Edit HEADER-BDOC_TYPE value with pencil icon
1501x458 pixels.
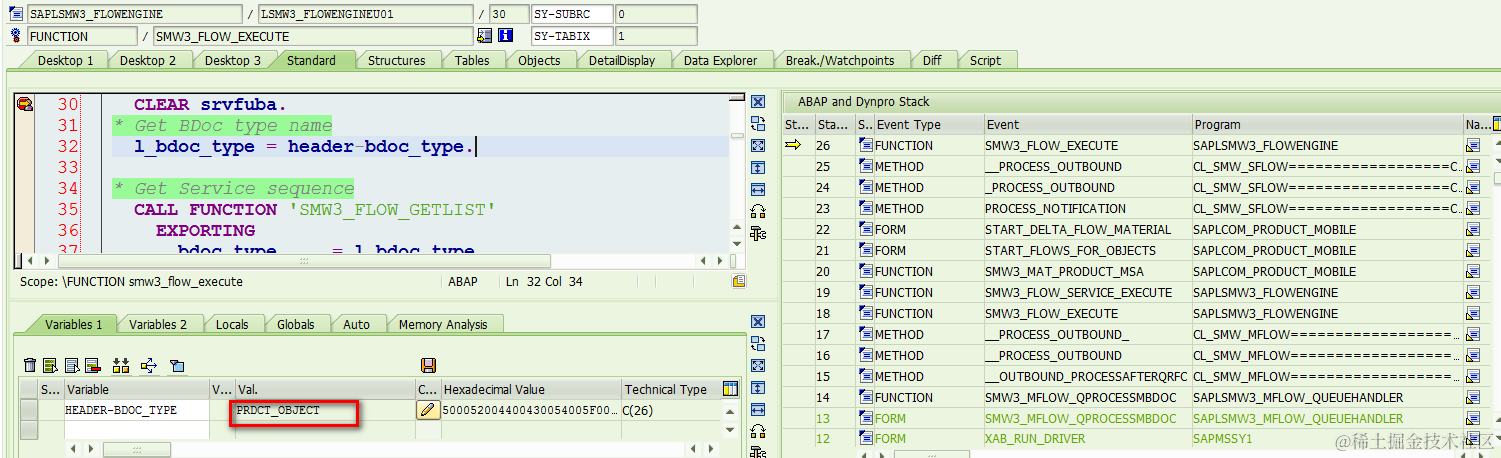[427, 410]
